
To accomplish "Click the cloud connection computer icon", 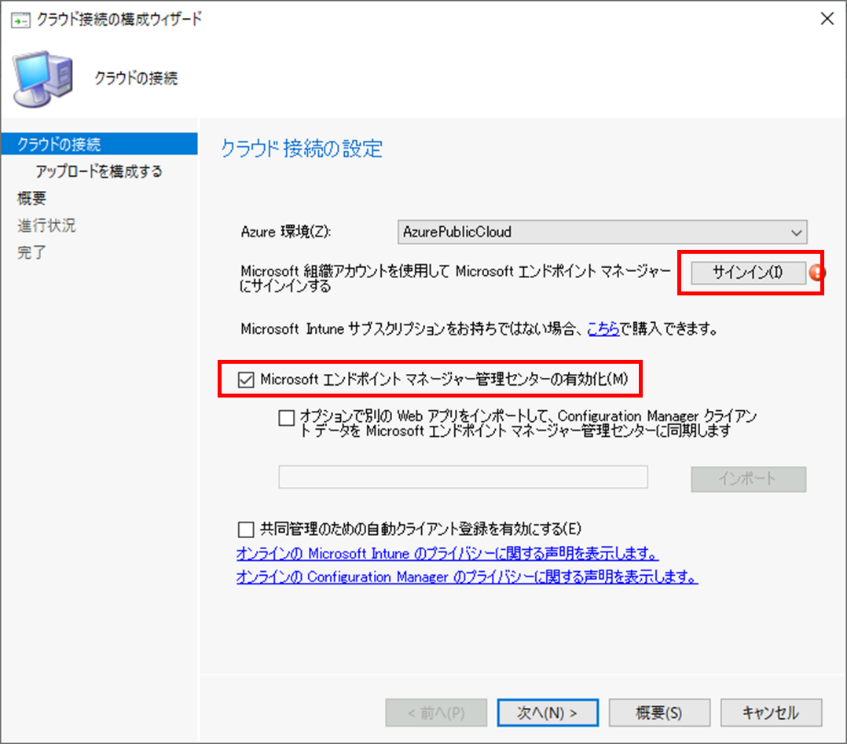I will tap(43, 79).
